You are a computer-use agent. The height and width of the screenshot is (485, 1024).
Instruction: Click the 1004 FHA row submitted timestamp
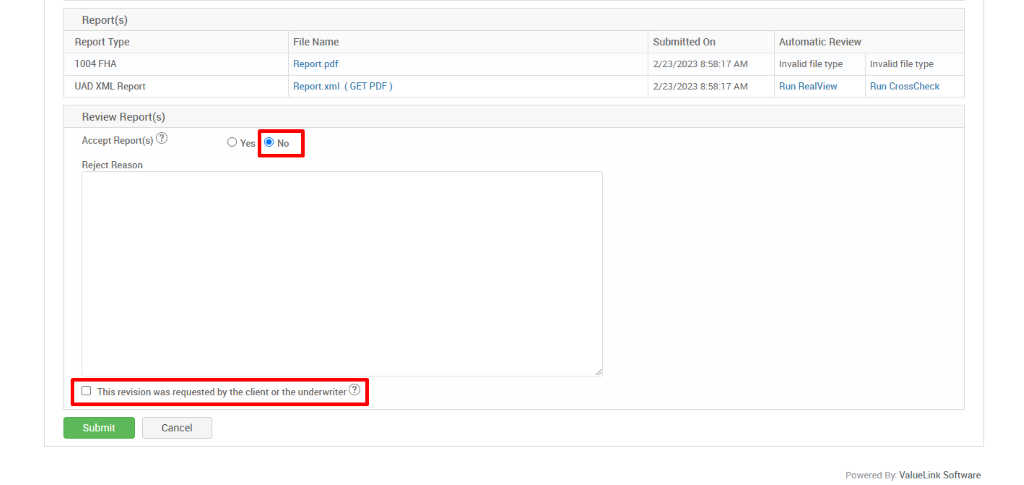tap(700, 64)
